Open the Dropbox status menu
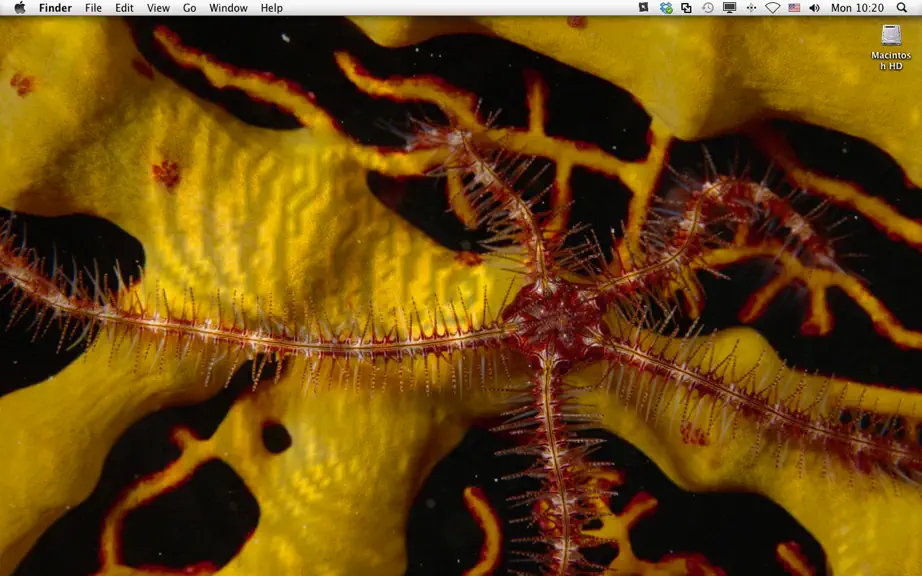Image resolution: width=922 pixels, height=576 pixels. tap(666, 8)
